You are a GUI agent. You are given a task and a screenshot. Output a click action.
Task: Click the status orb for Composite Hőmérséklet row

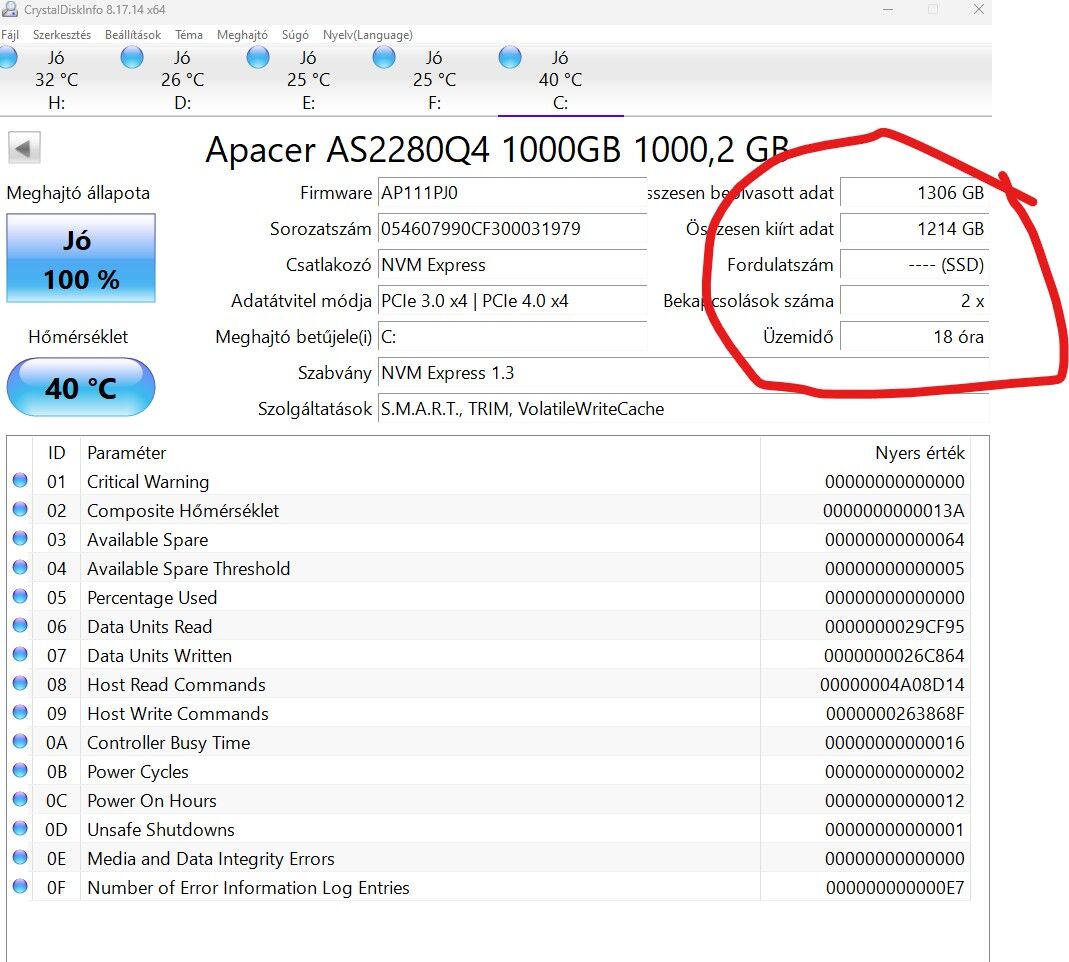coord(20,509)
